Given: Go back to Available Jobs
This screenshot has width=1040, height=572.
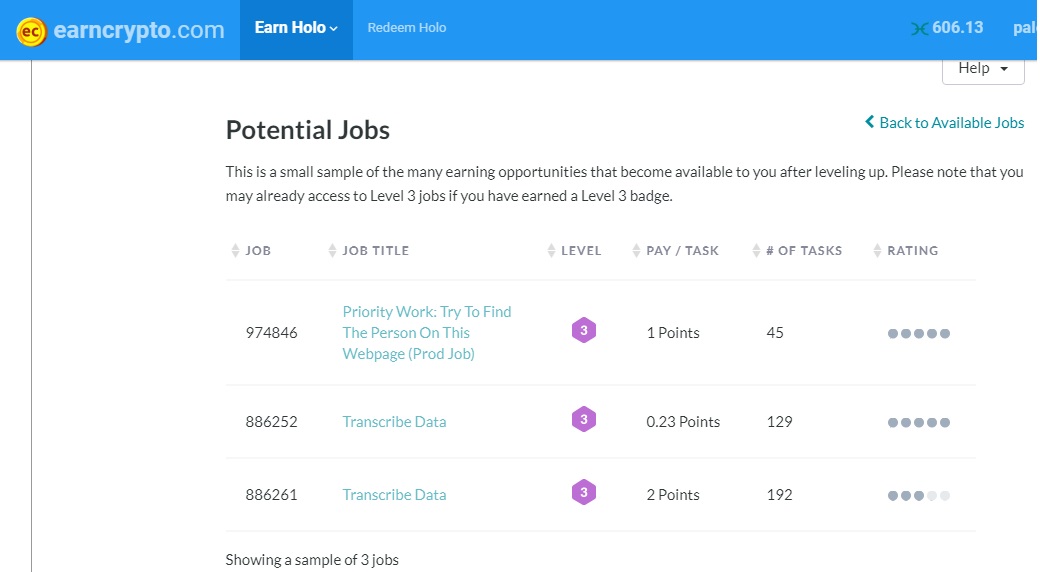Looking at the screenshot, I should [945, 122].
